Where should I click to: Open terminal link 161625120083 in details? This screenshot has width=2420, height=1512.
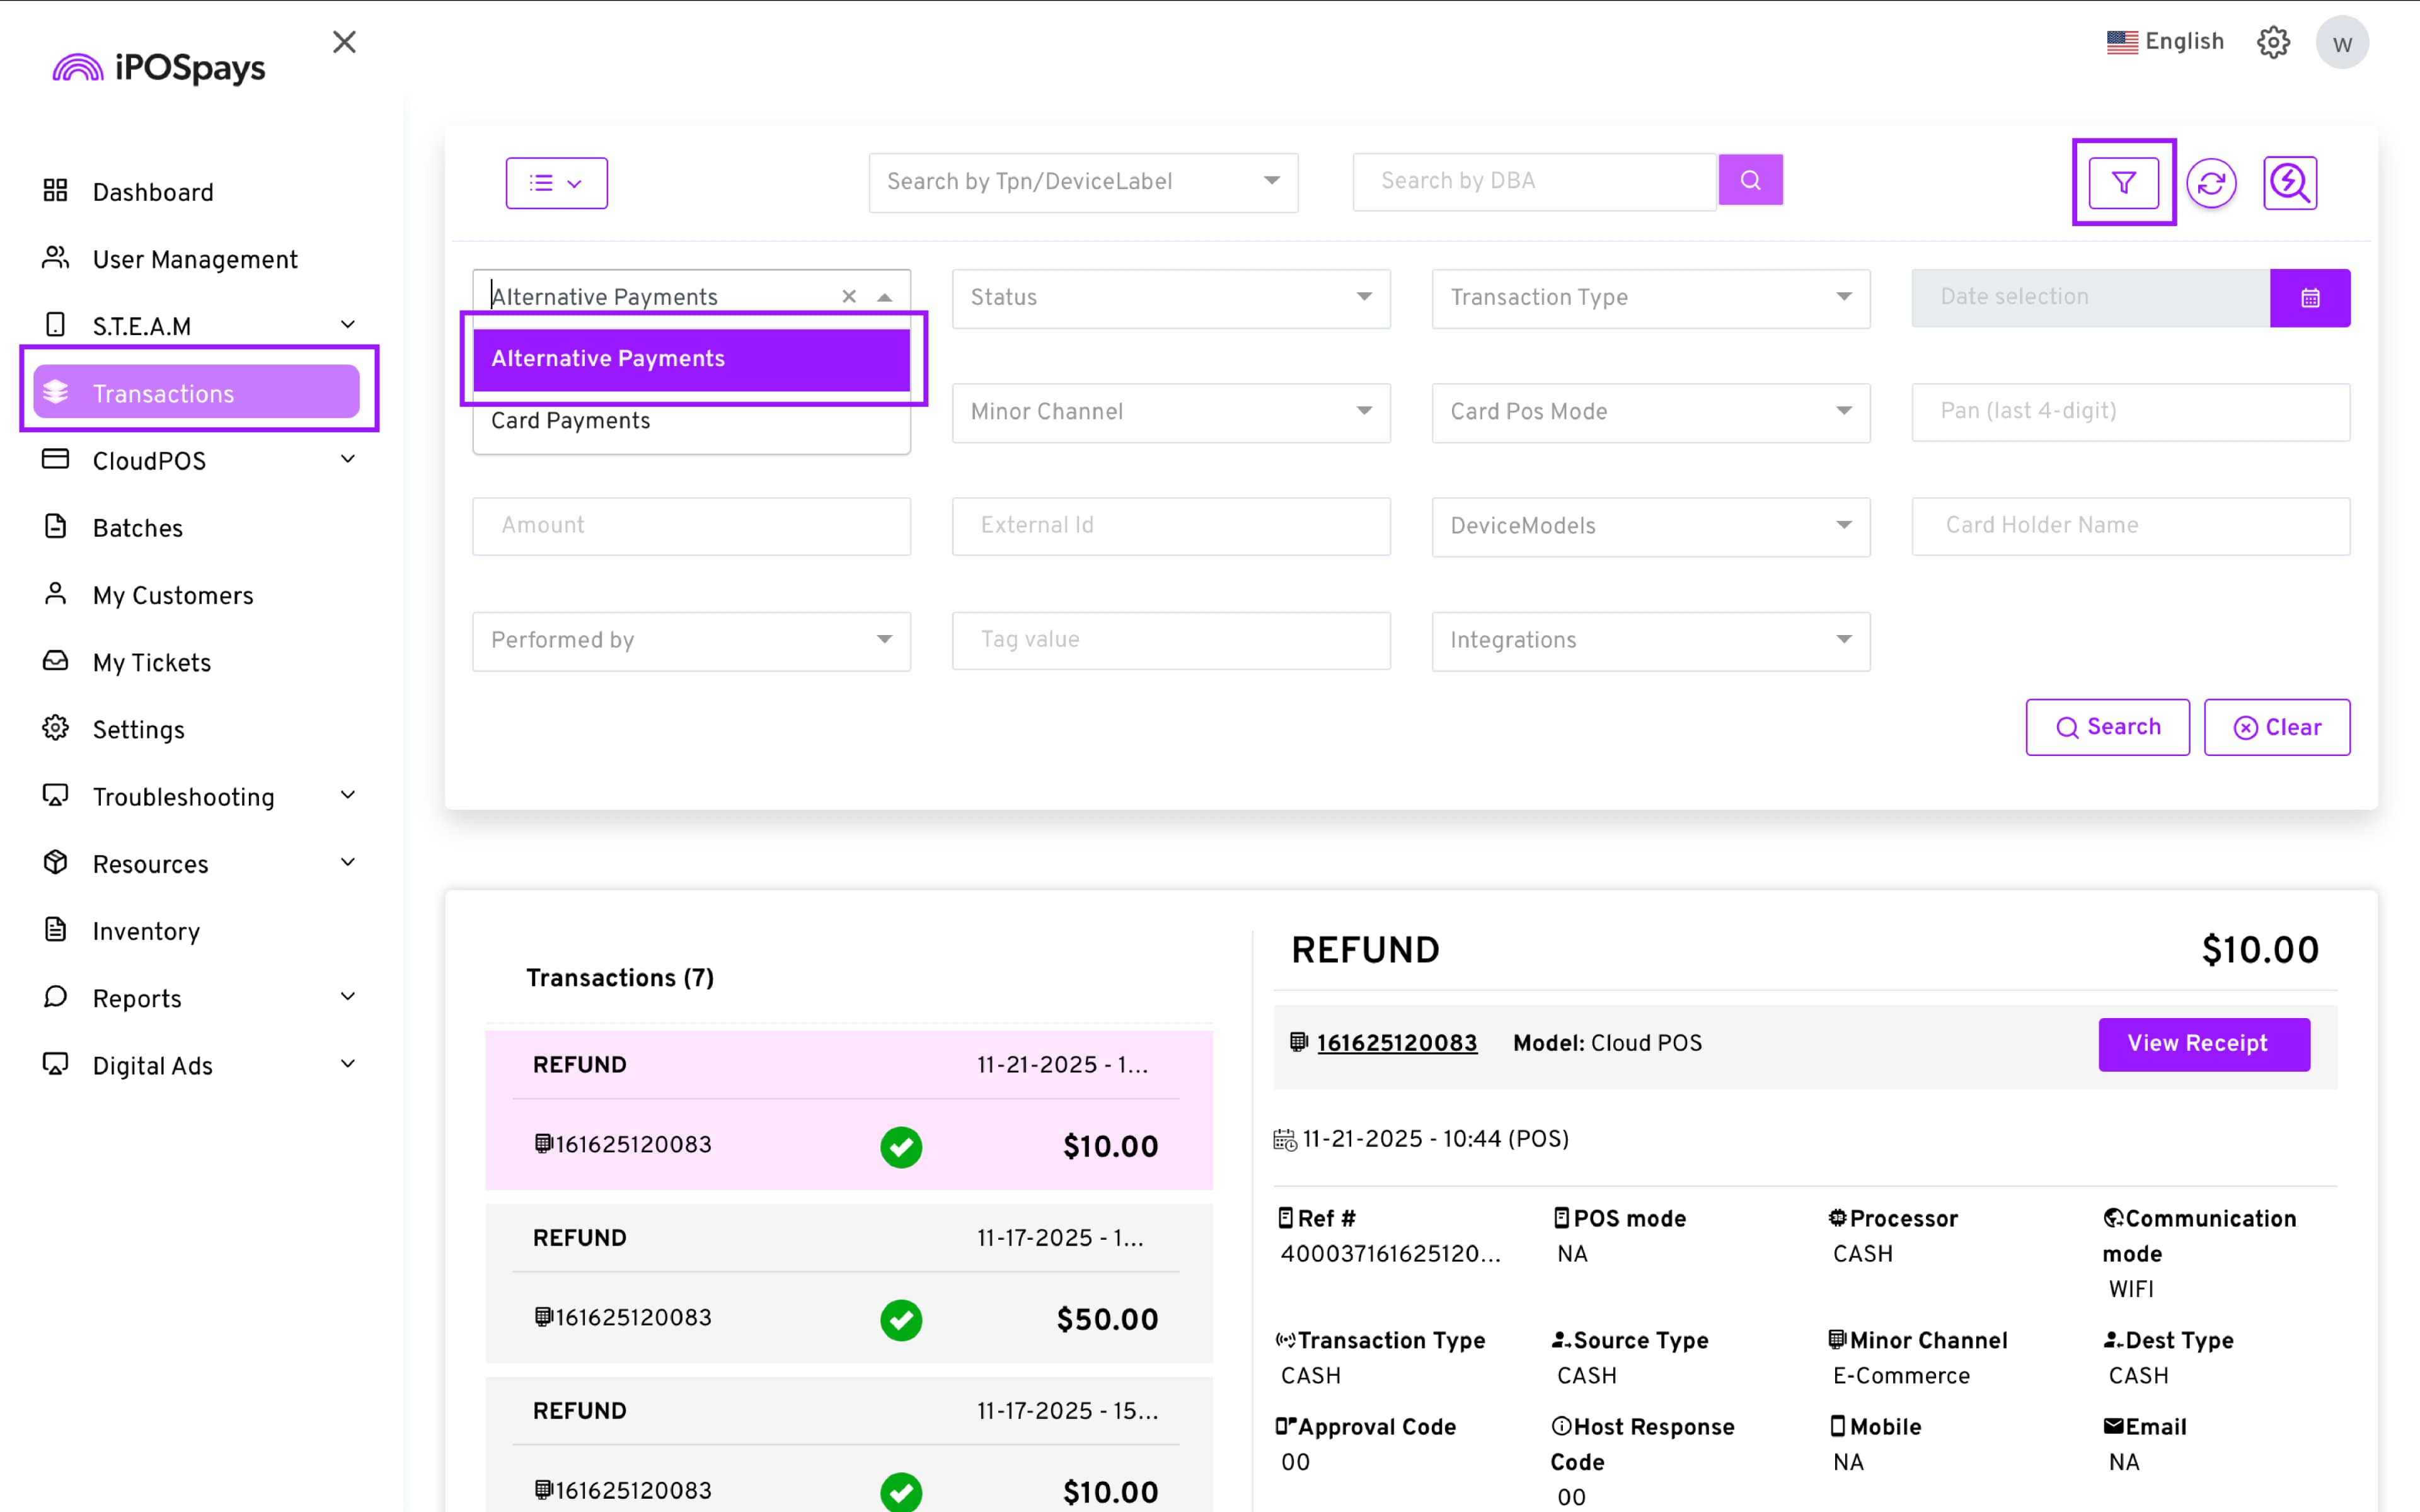click(1396, 1043)
